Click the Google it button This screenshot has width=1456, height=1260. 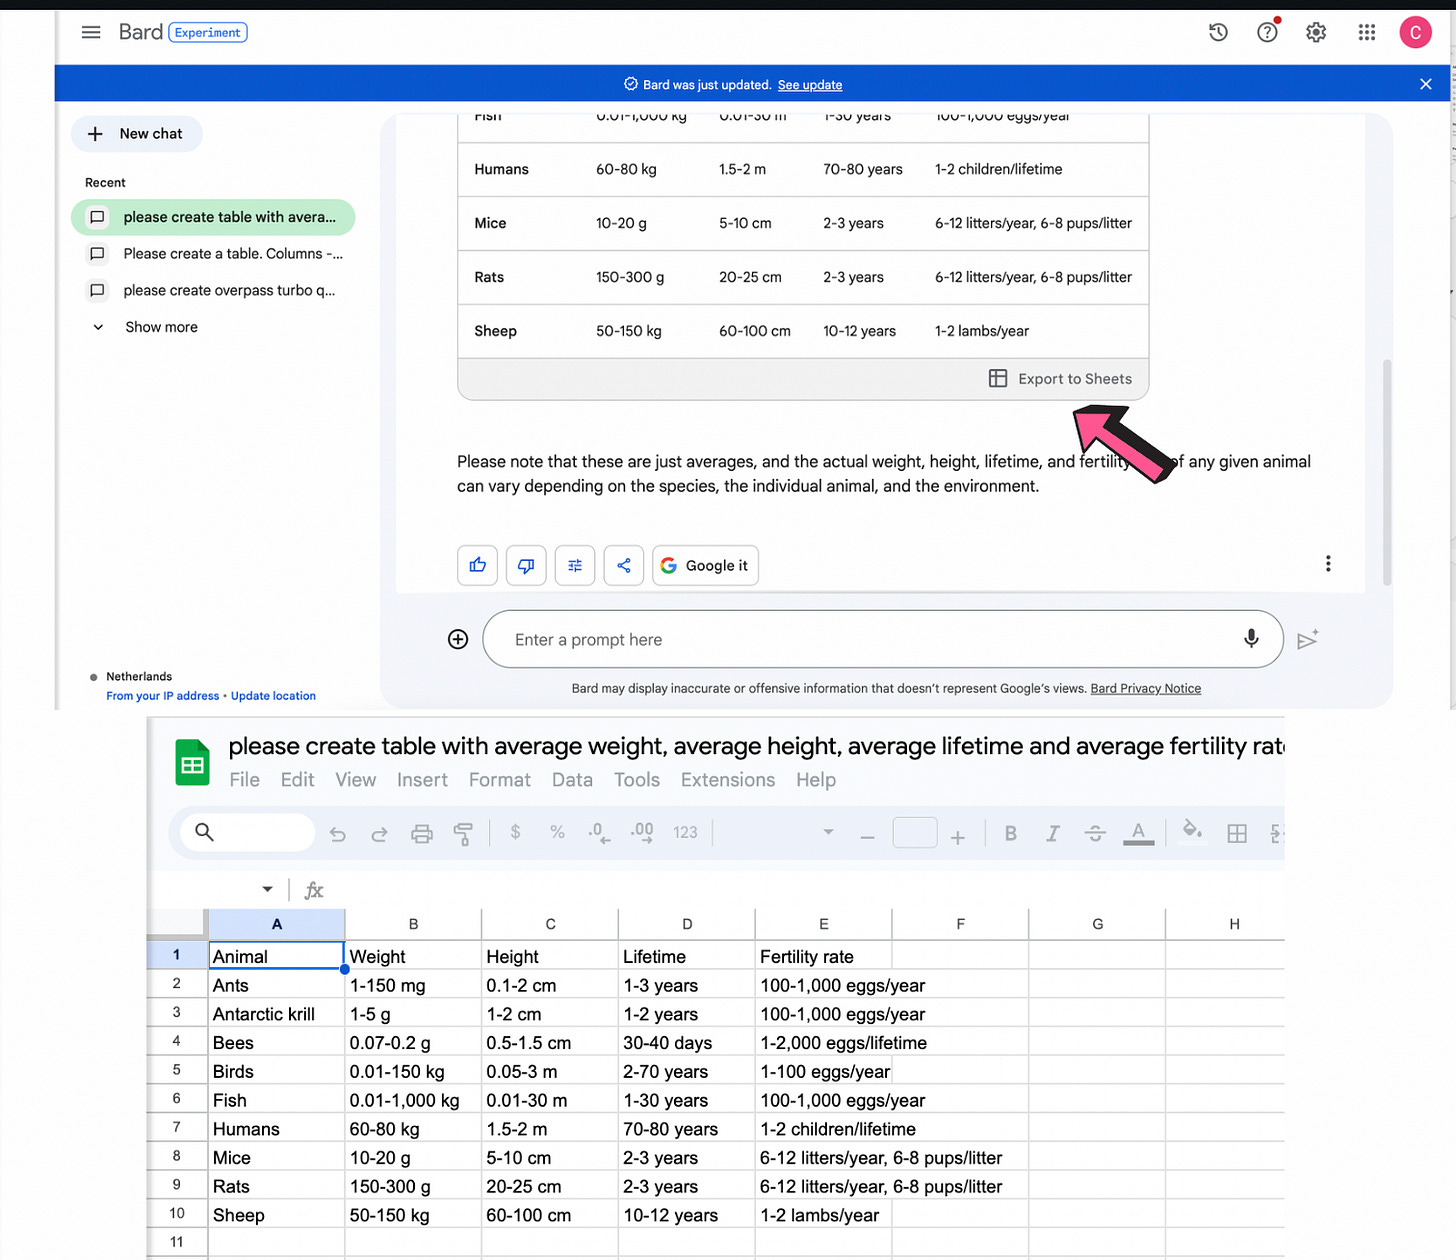[705, 565]
